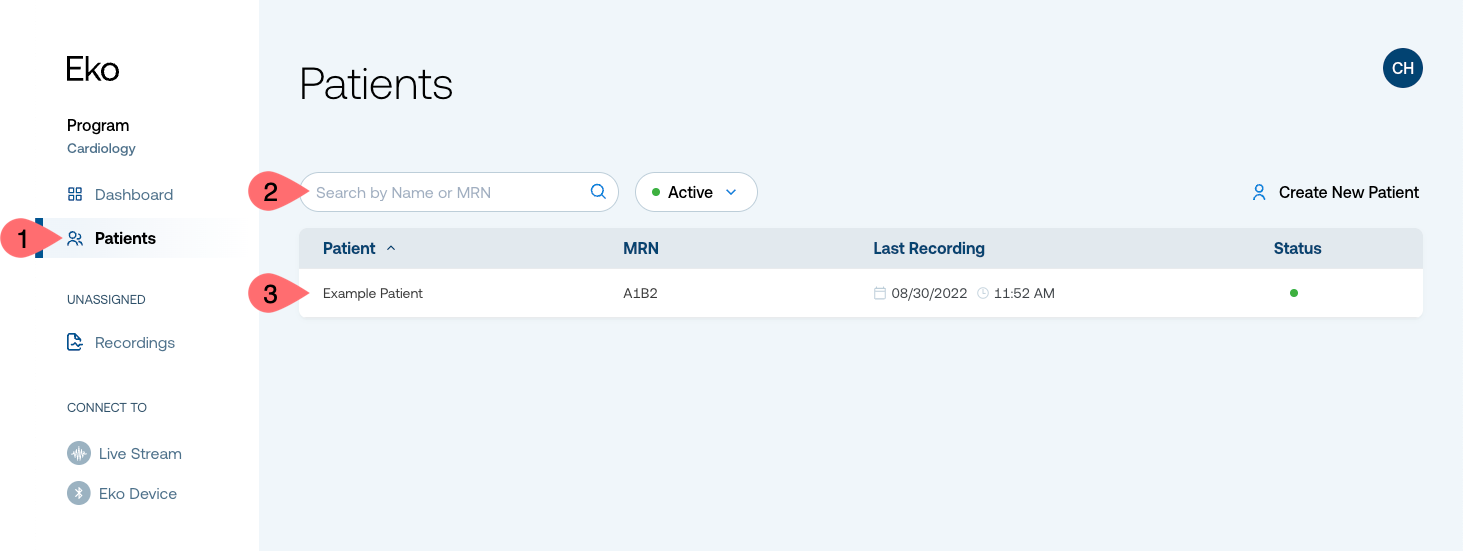Click the Recordings waveform file icon
Image resolution: width=1463 pixels, height=551 pixels.
click(75, 342)
